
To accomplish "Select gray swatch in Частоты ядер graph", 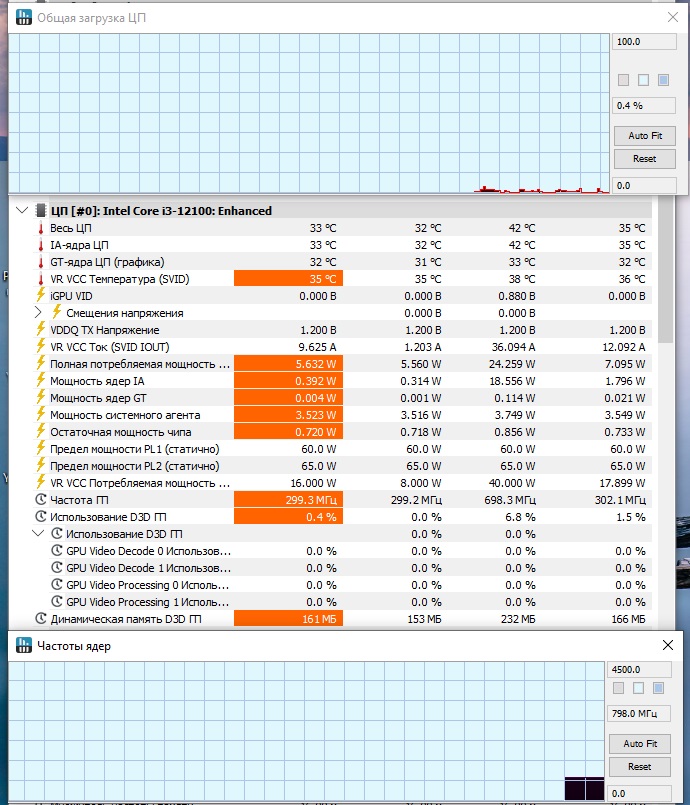I will click(619, 688).
